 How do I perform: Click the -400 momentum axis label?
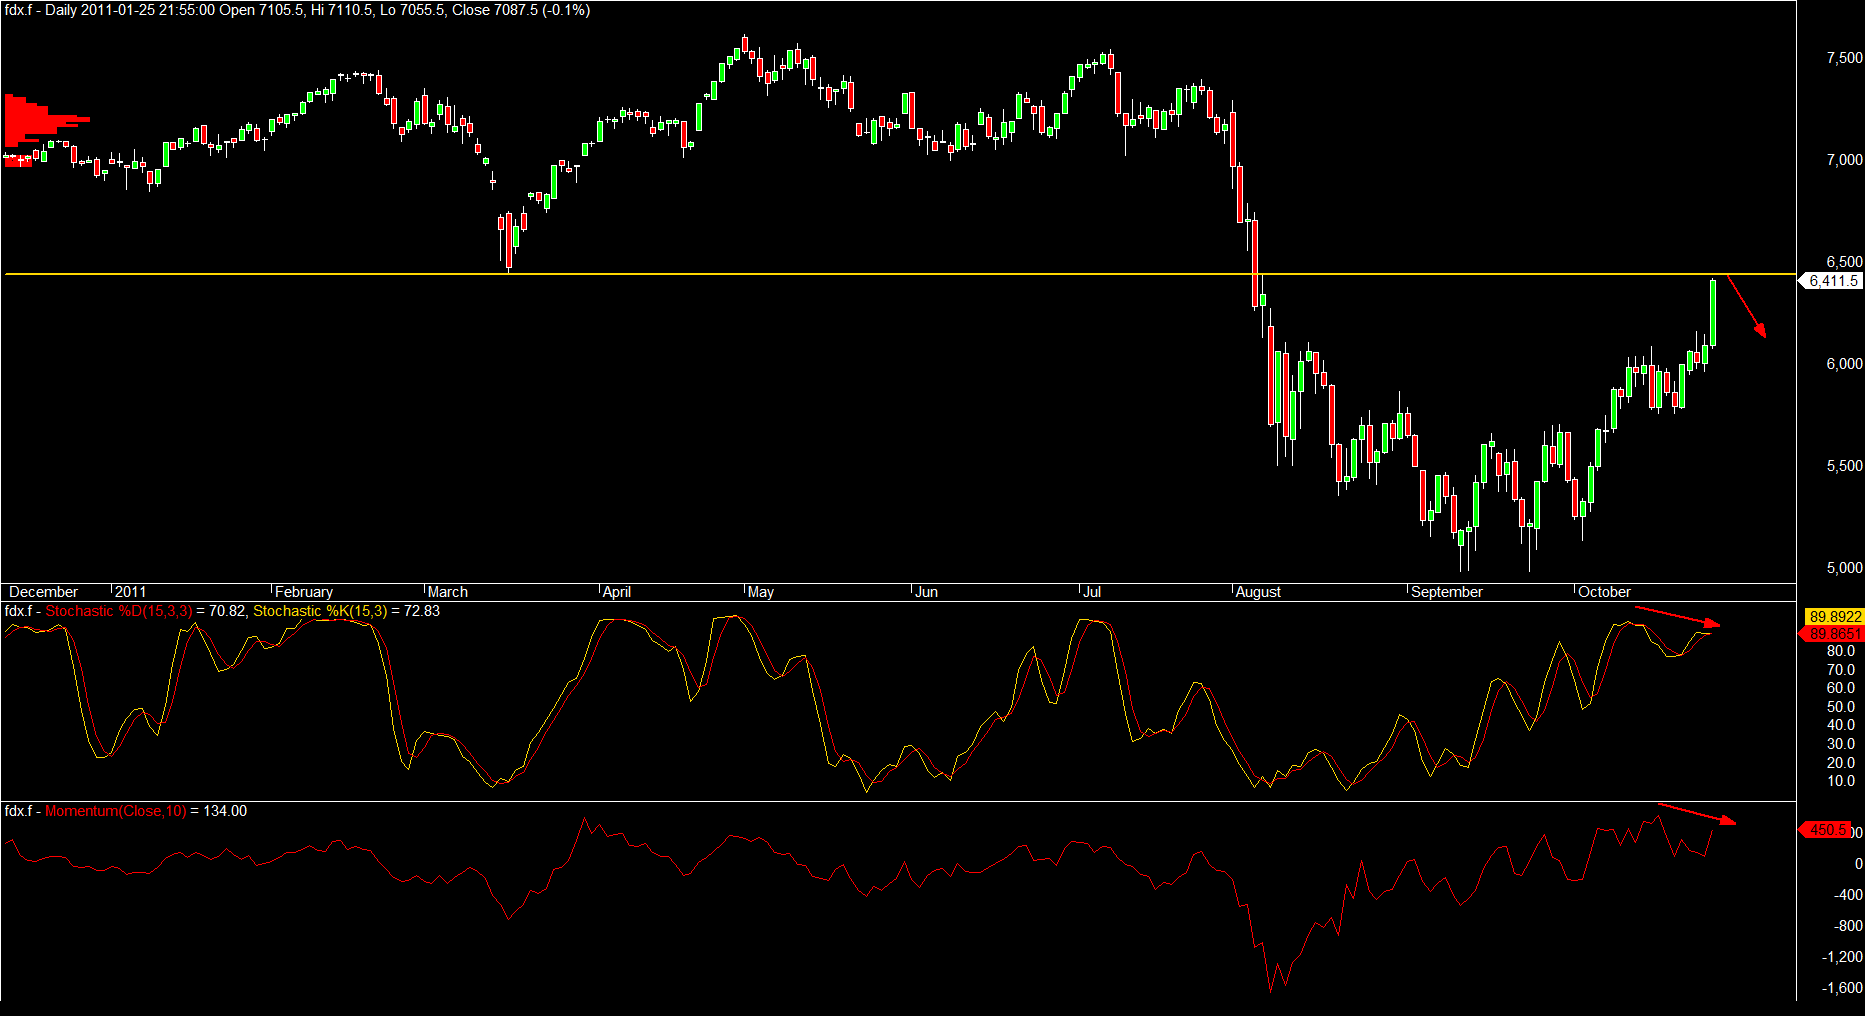coord(1848,895)
